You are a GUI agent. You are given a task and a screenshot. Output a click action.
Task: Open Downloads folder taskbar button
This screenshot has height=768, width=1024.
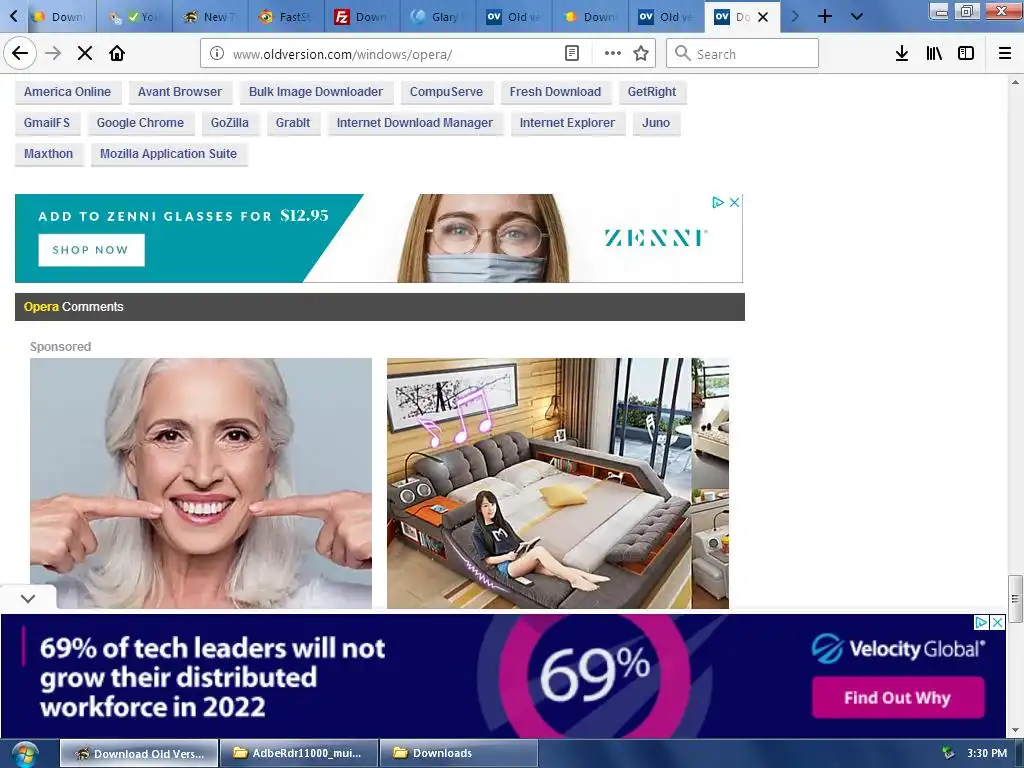tap(458, 754)
